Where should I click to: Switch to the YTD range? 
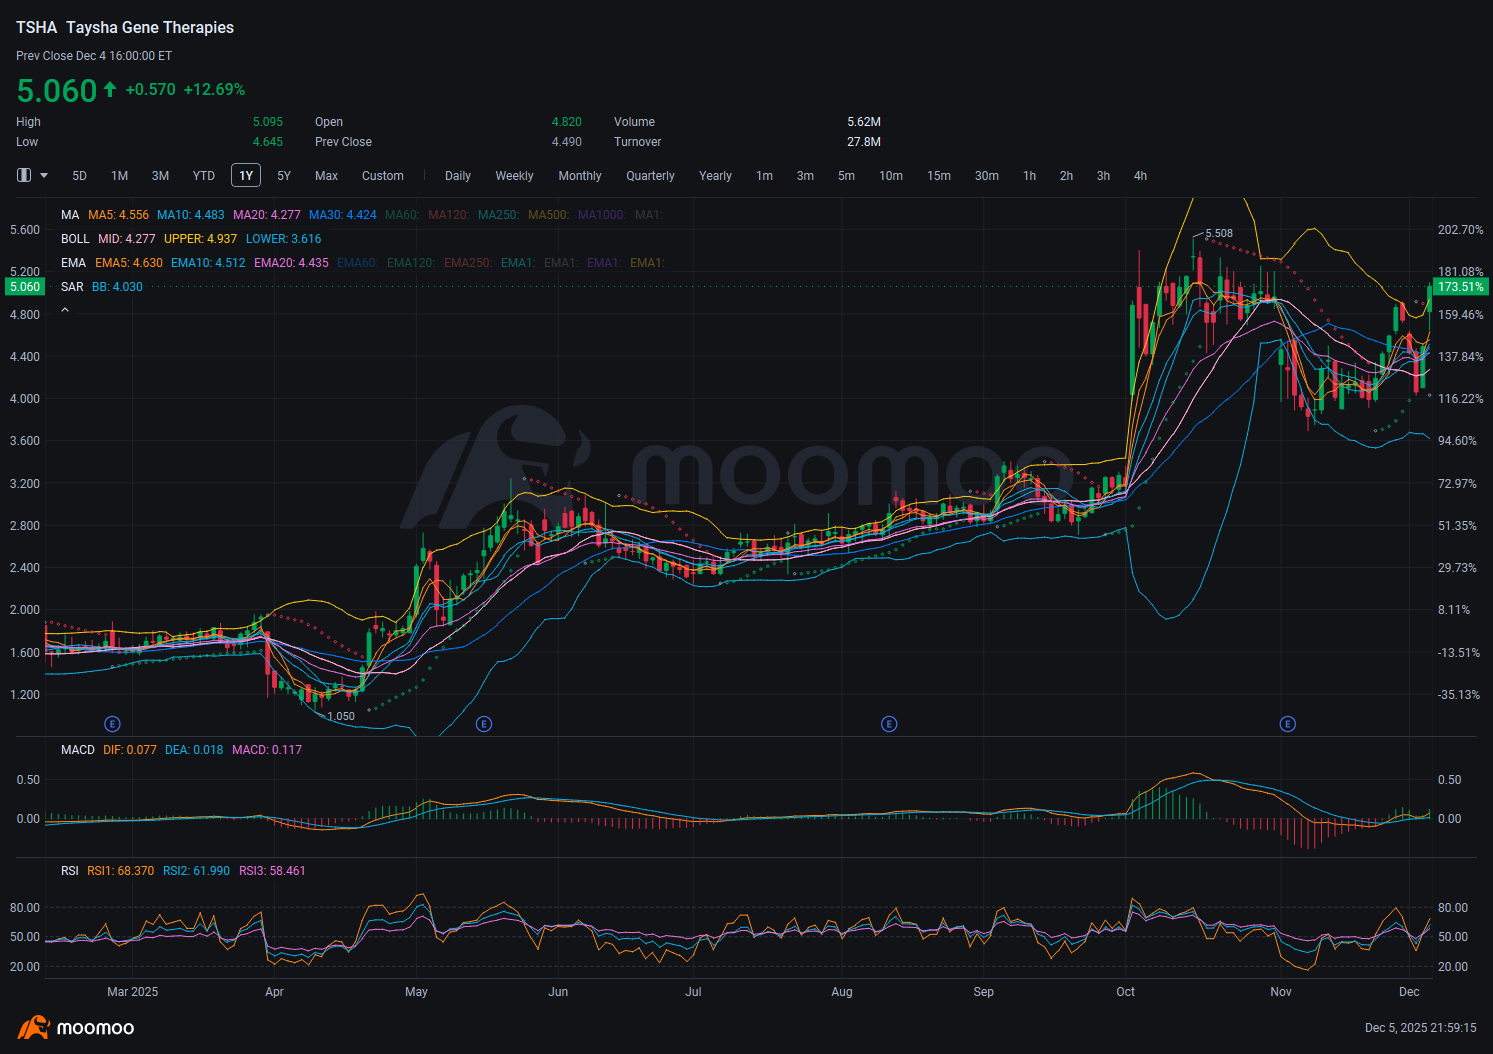pos(204,176)
